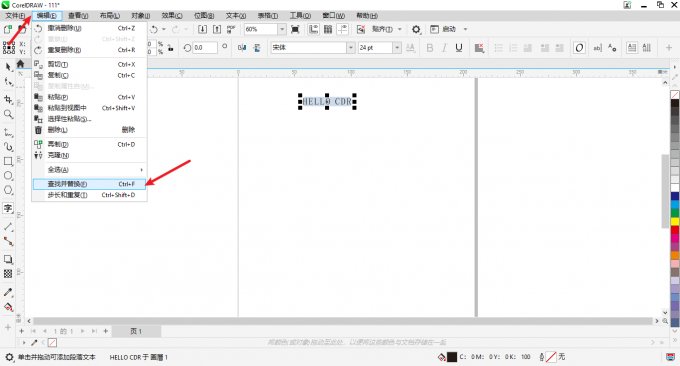Expand the 启动 launch dropdown

465,29
